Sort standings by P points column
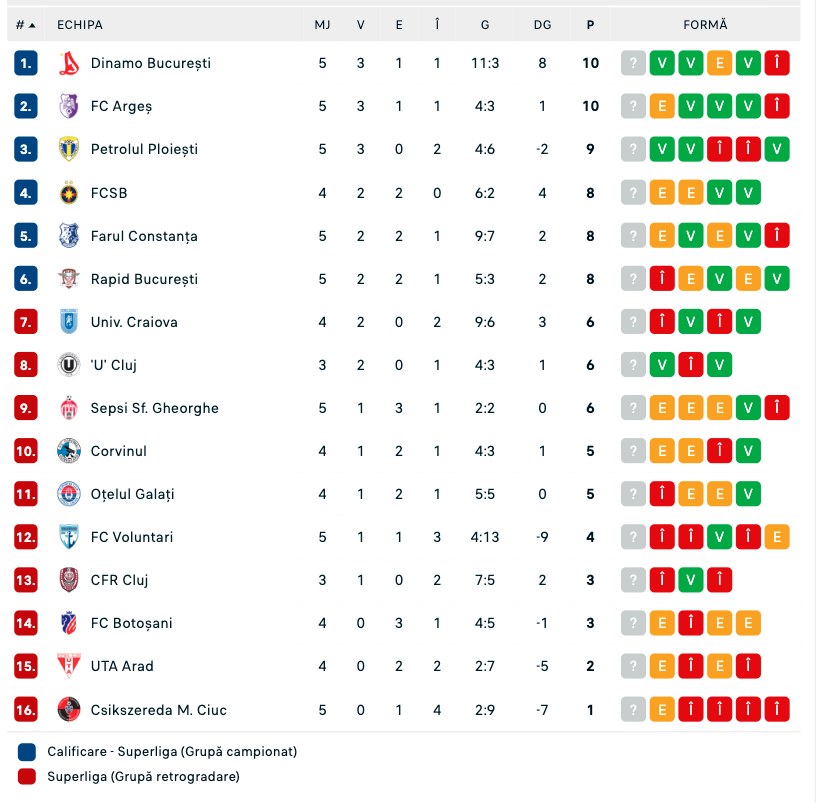The width and height of the screenshot is (816, 803). 590,25
